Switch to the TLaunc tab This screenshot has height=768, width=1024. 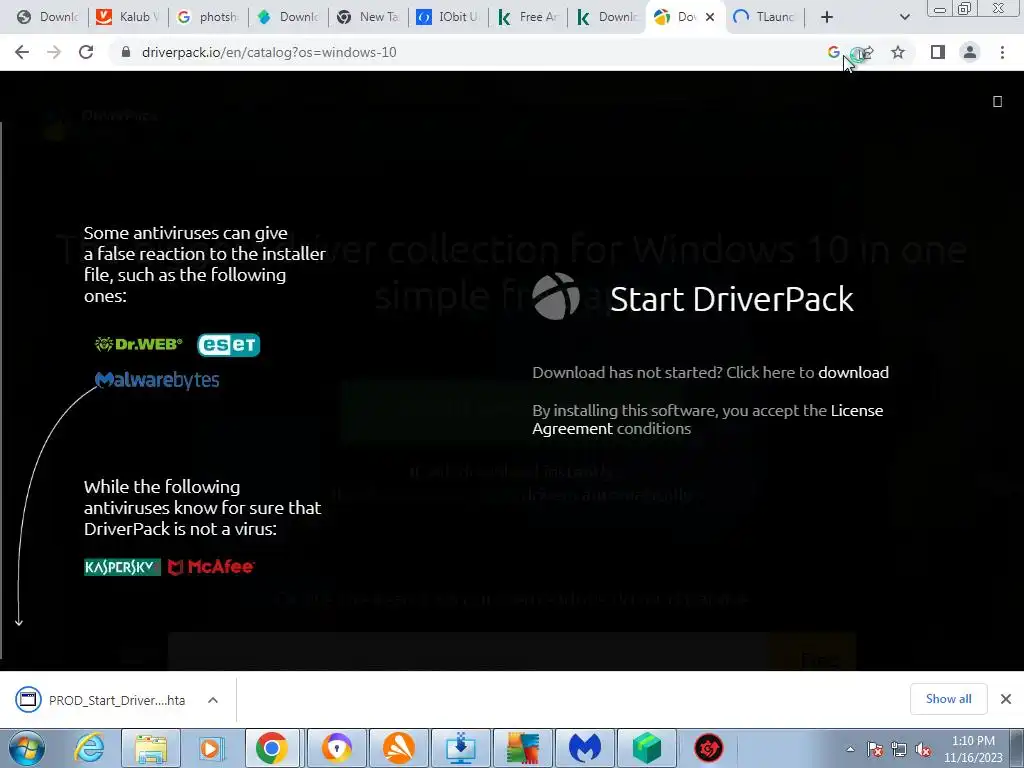coord(765,17)
